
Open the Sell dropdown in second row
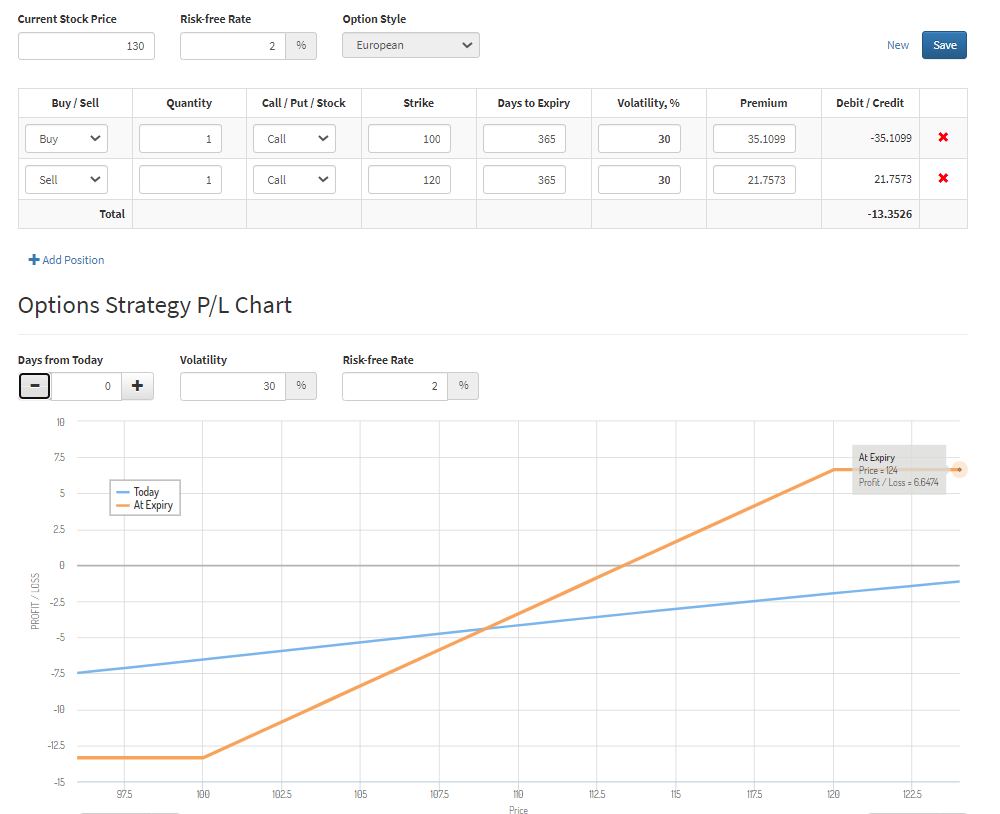pyautogui.click(x=66, y=179)
